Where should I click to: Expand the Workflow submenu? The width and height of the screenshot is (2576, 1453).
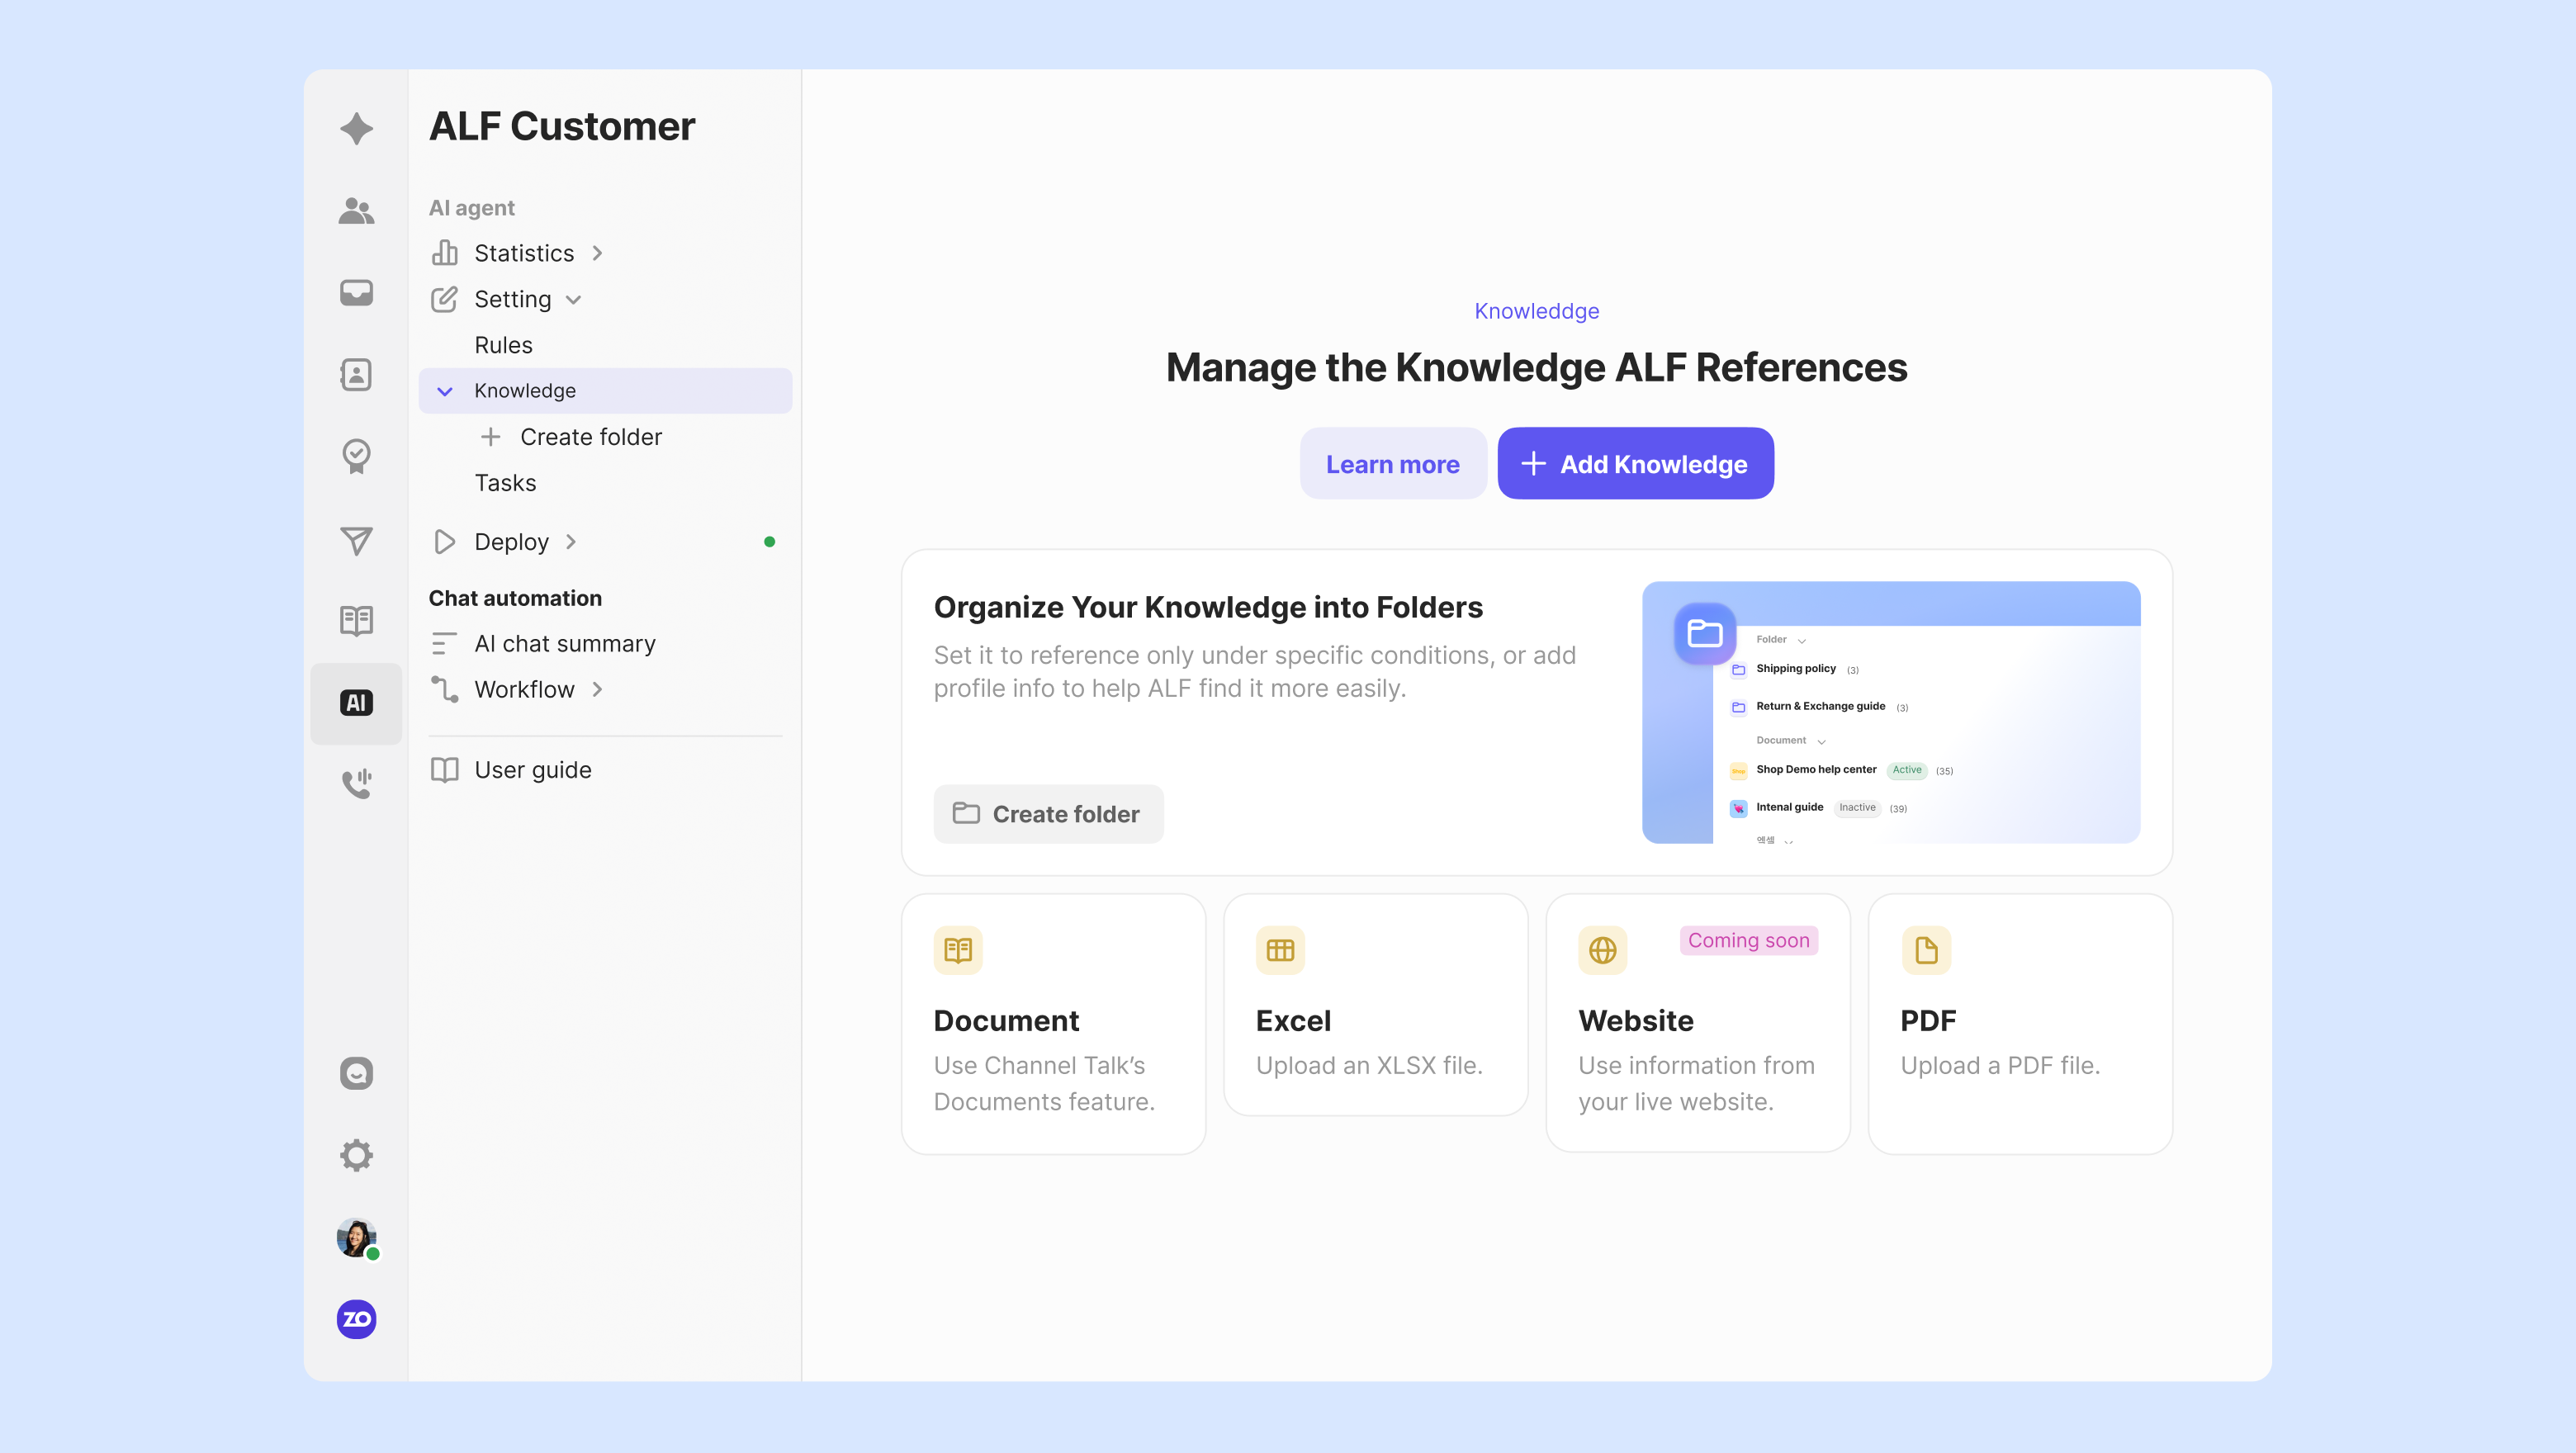point(597,690)
